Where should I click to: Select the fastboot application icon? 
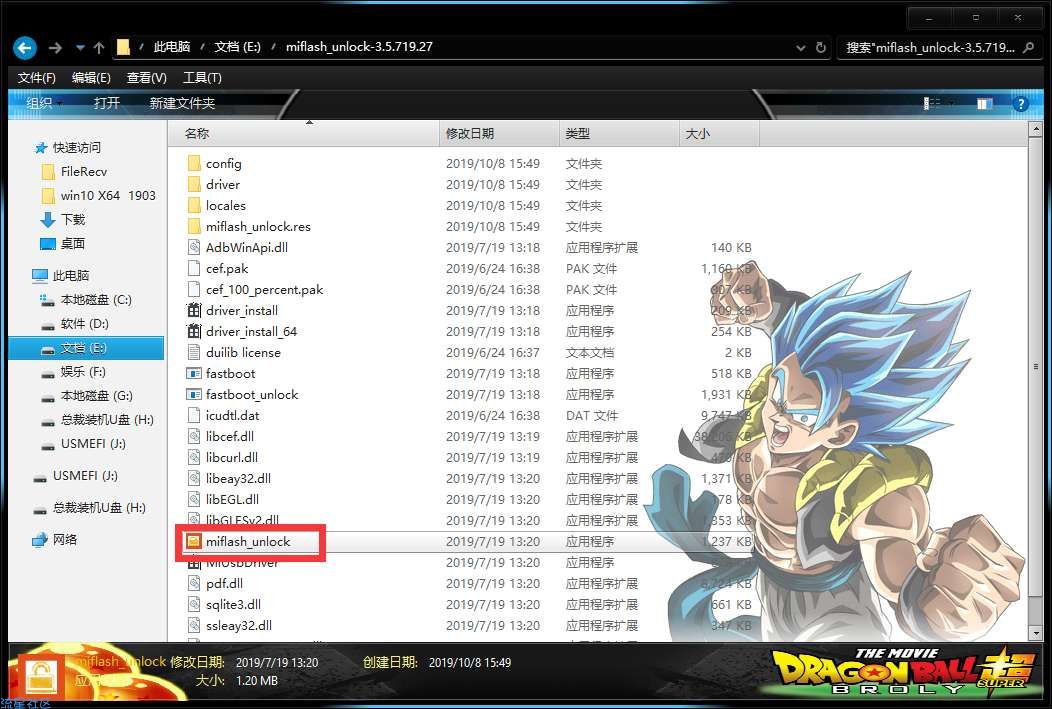tap(194, 374)
